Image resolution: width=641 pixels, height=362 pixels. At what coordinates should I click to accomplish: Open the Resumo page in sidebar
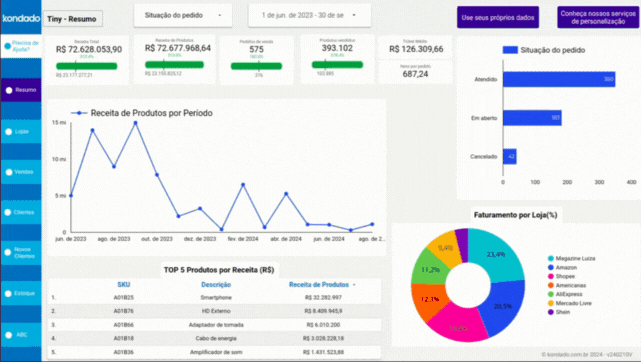21,90
